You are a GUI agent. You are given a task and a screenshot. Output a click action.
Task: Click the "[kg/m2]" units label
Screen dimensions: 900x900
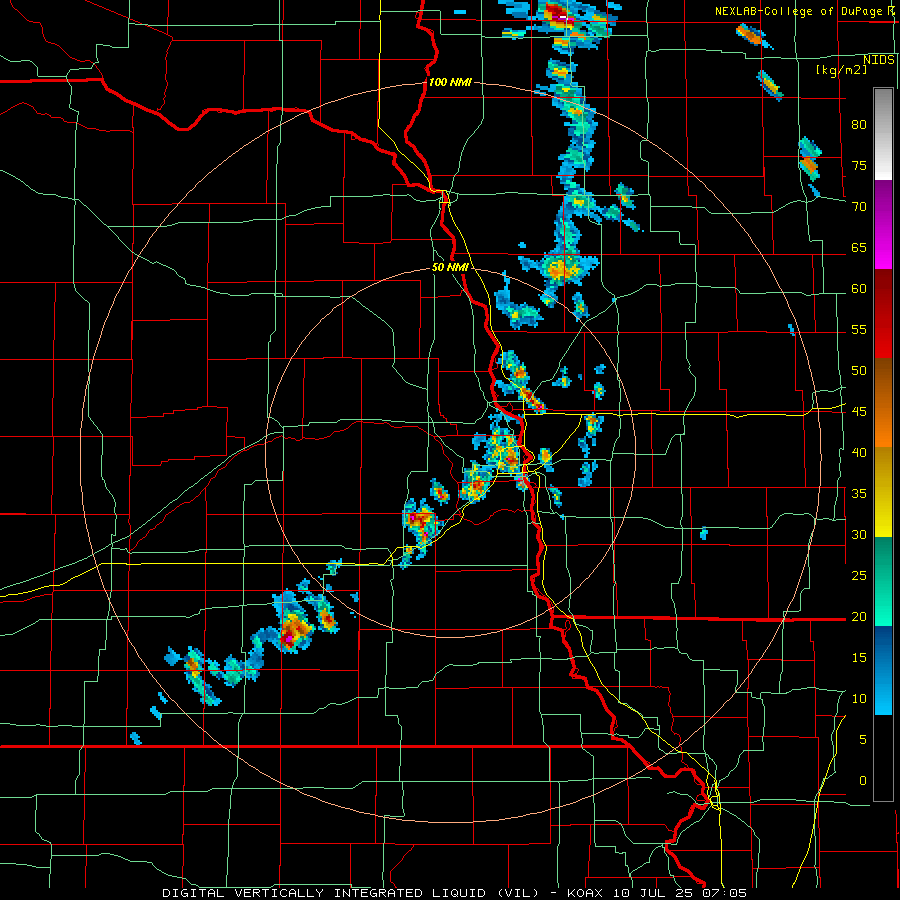pyautogui.click(x=841, y=70)
